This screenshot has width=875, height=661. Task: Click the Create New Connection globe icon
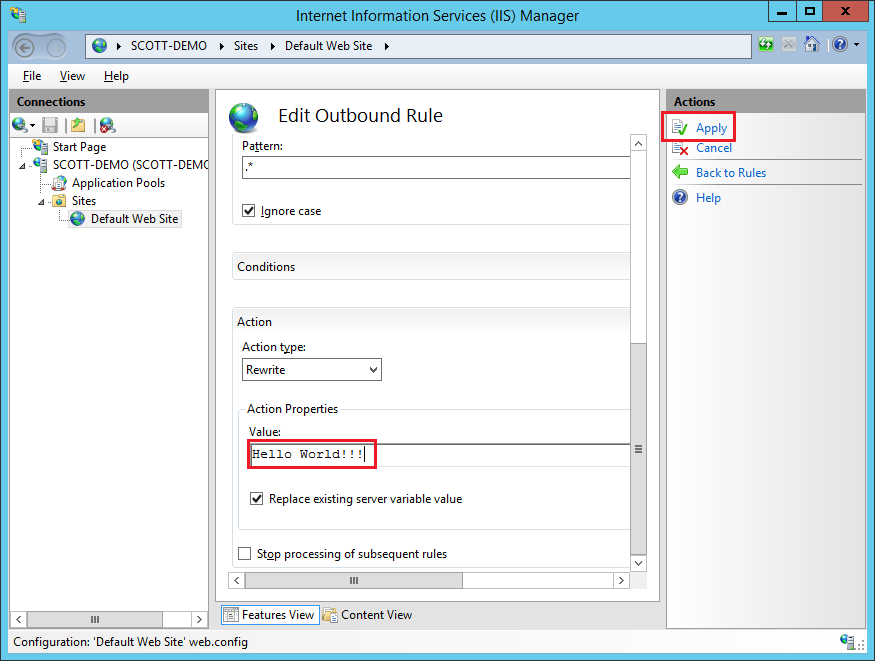(19, 125)
